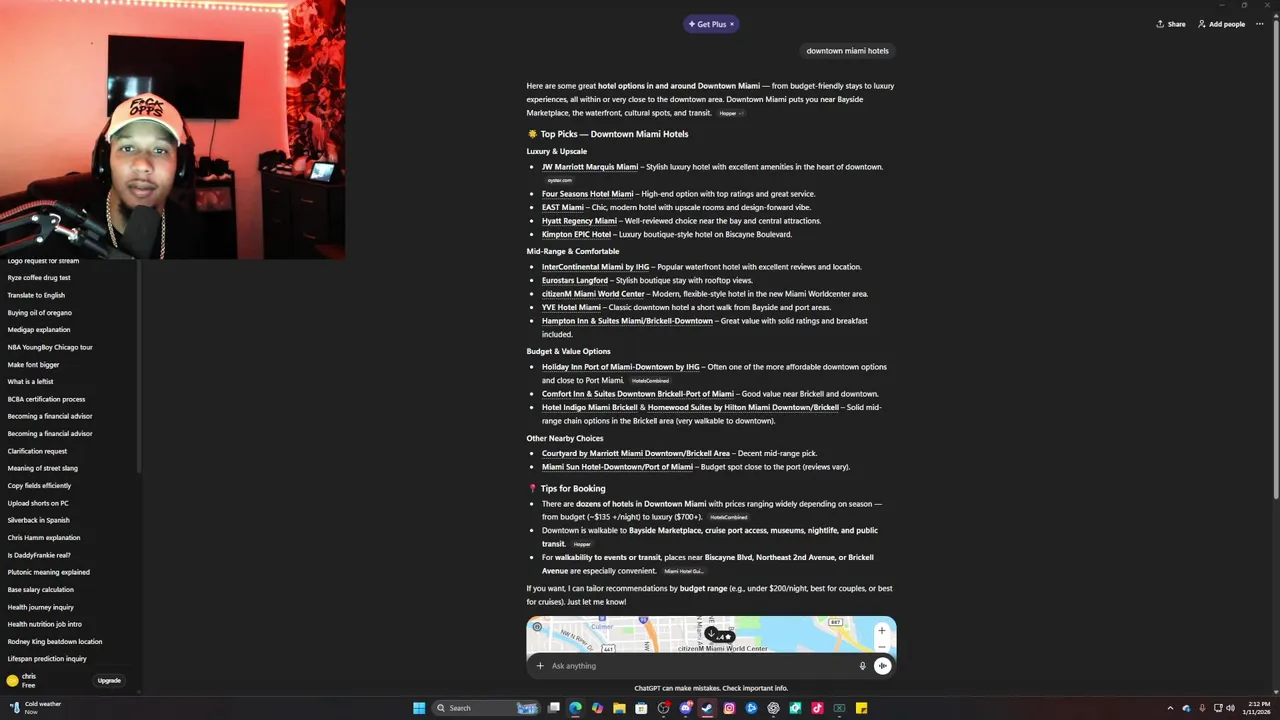Image resolution: width=1280 pixels, height=720 pixels.
Task: Open Microsoft Store from taskbar
Action: pyautogui.click(x=641, y=708)
